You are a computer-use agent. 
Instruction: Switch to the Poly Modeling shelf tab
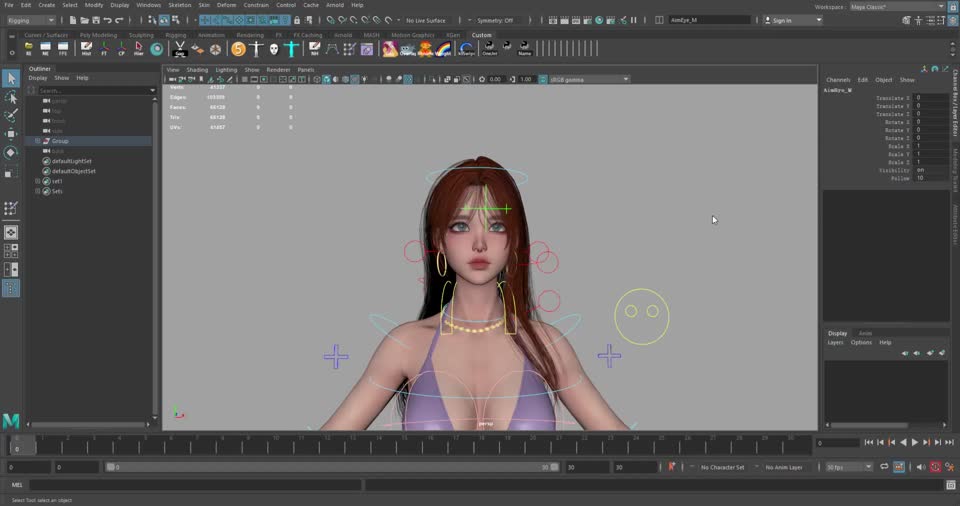click(x=98, y=35)
